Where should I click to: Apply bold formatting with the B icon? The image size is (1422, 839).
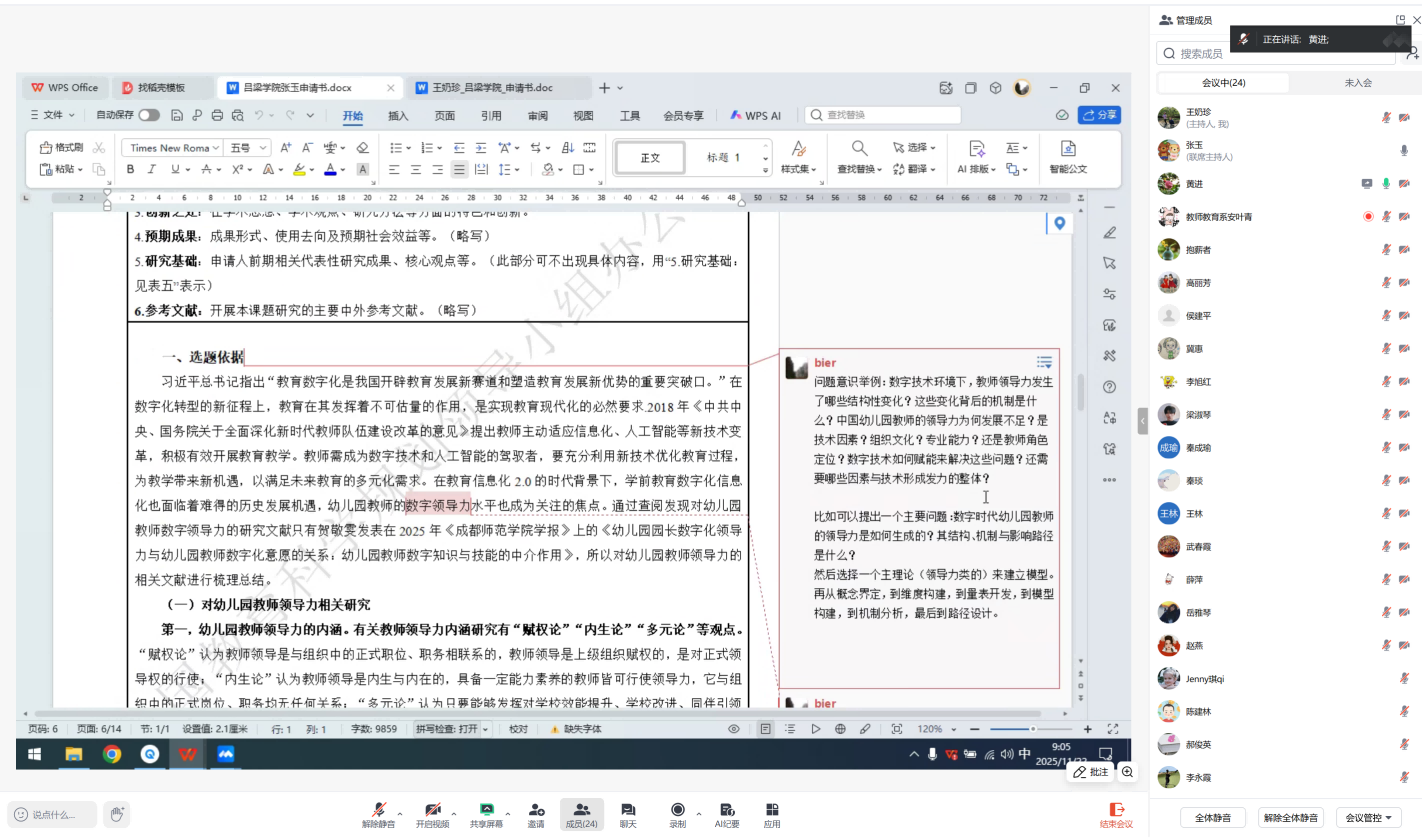click(130, 170)
